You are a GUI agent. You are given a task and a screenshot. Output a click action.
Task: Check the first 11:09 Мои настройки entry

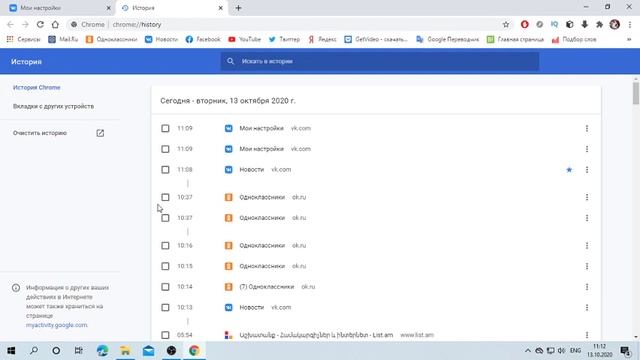[x=165, y=129]
